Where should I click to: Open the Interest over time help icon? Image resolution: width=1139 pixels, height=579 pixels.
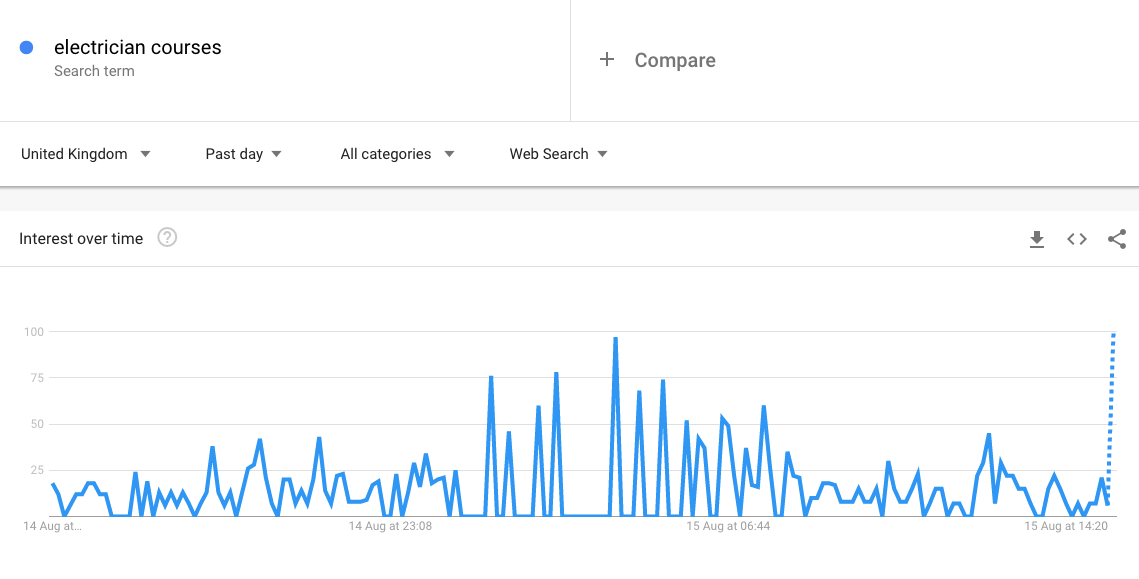(x=168, y=238)
